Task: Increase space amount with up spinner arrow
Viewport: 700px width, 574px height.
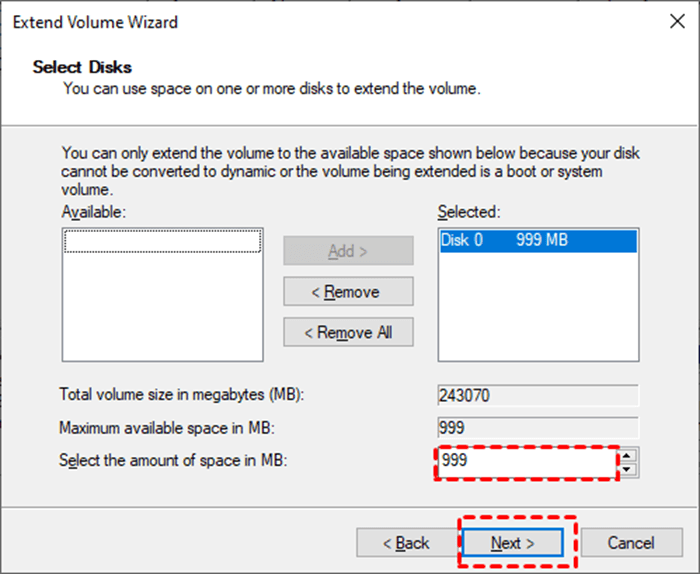Action: [x=629, y=457]
